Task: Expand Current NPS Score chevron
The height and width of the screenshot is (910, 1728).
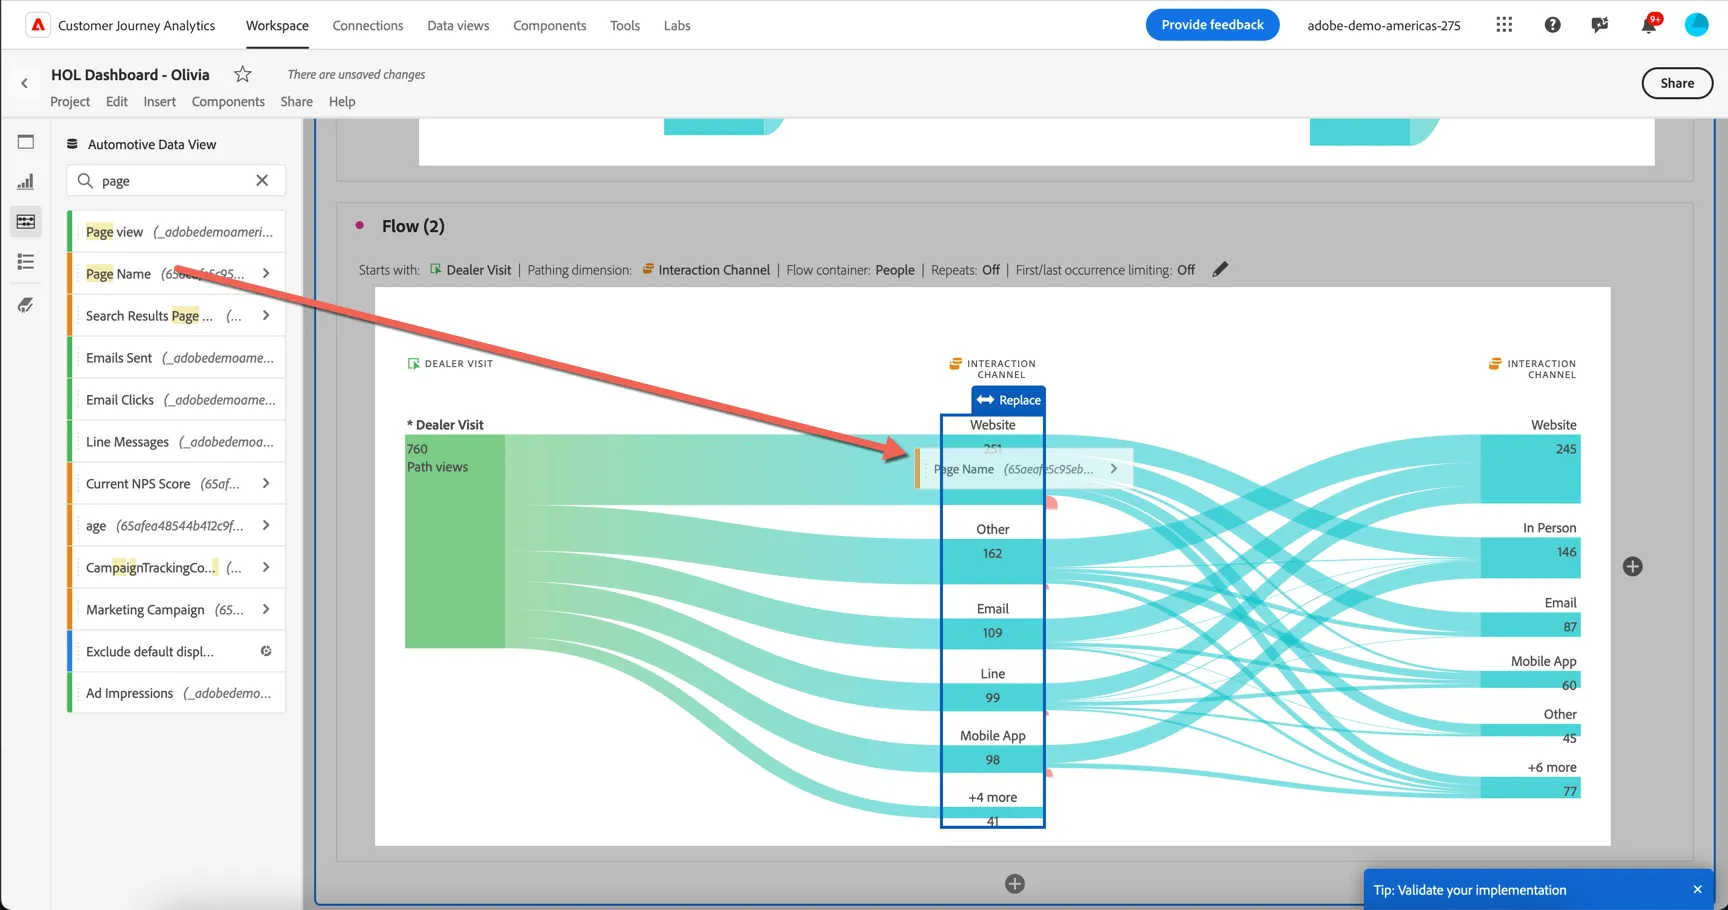Action: coord(266,483)
